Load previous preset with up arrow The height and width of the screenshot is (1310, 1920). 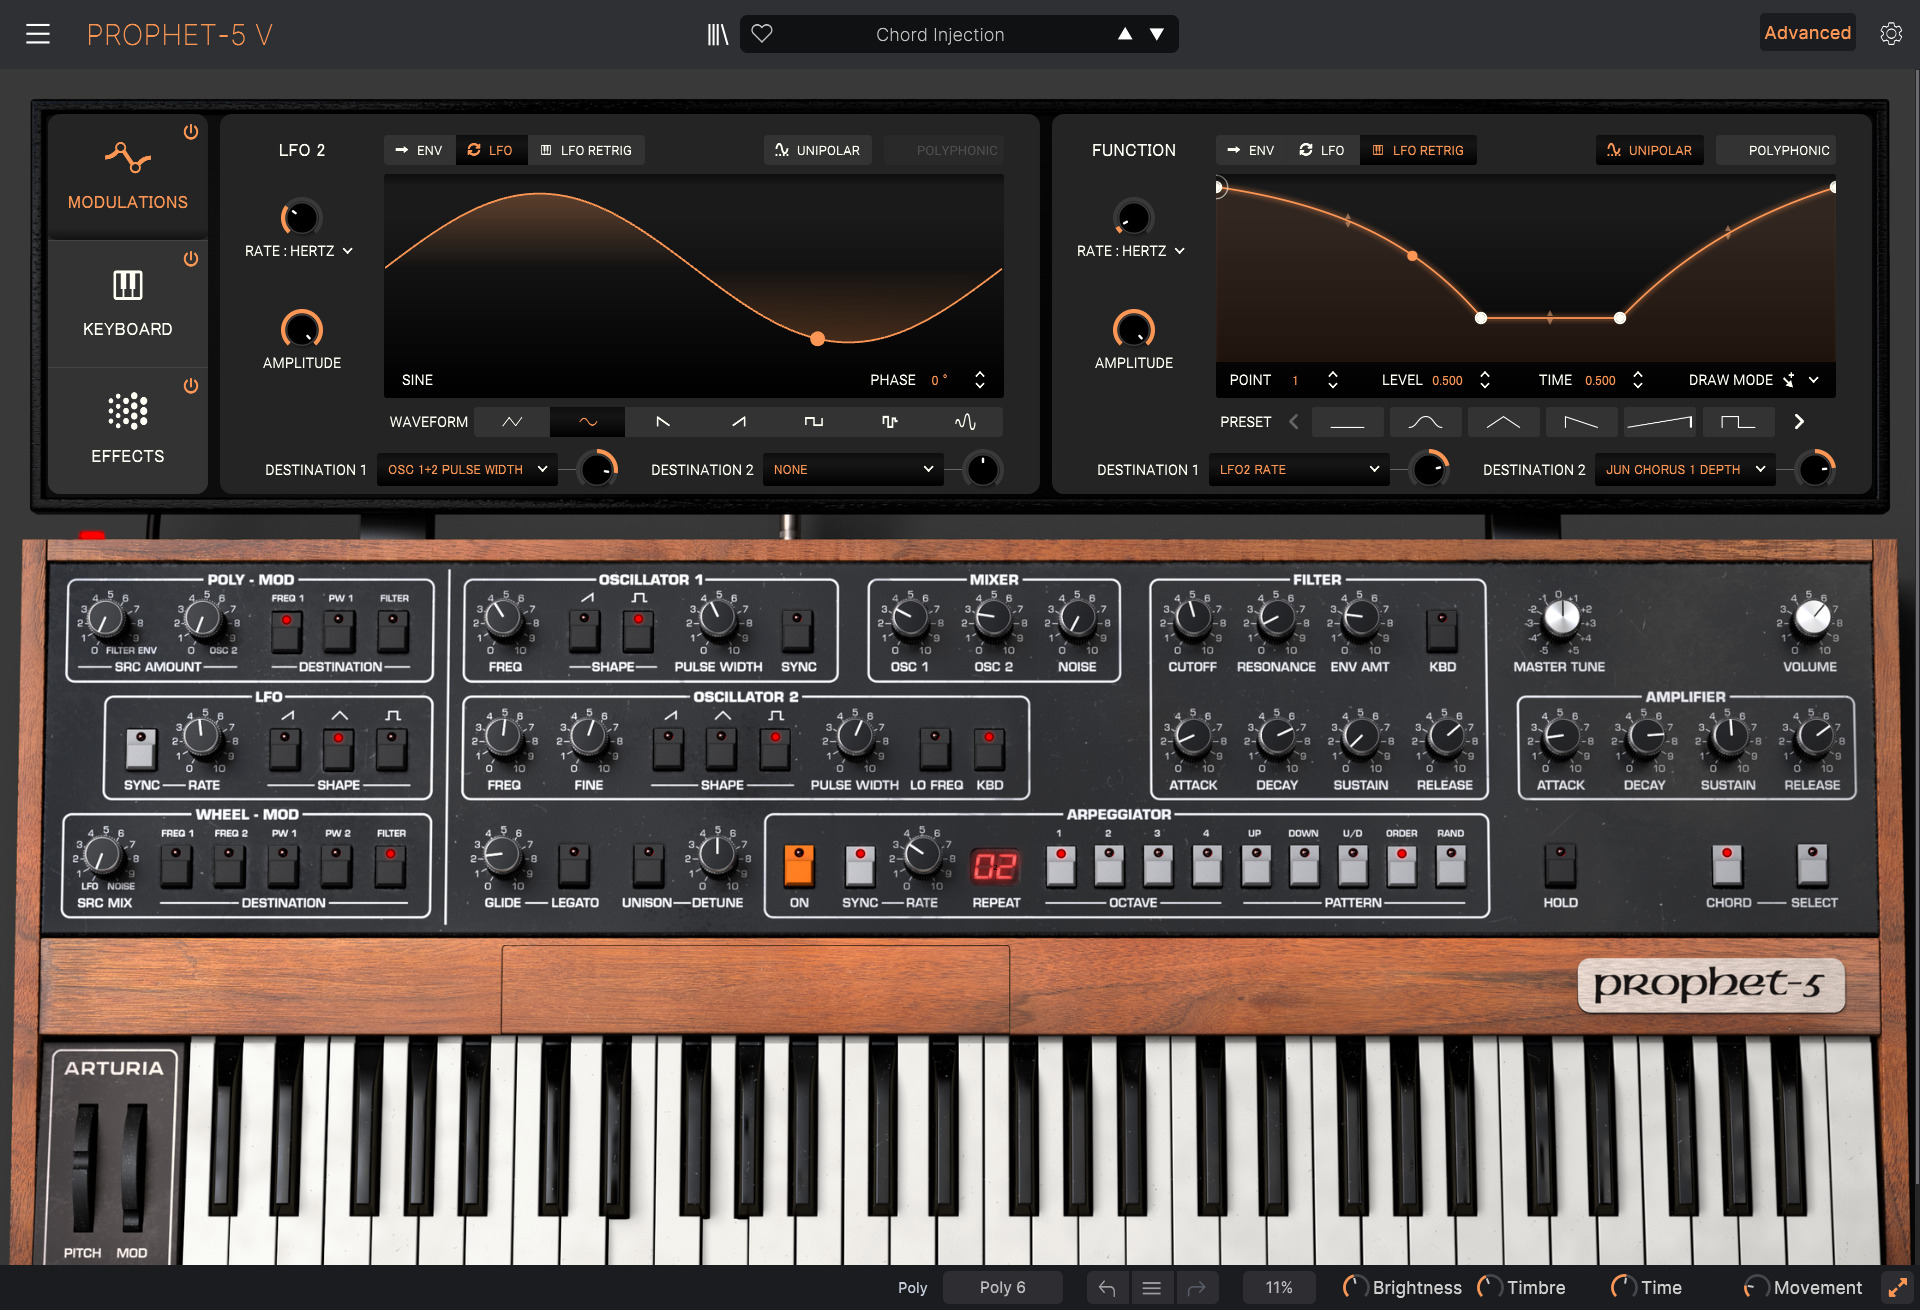tap(1125, 34)
